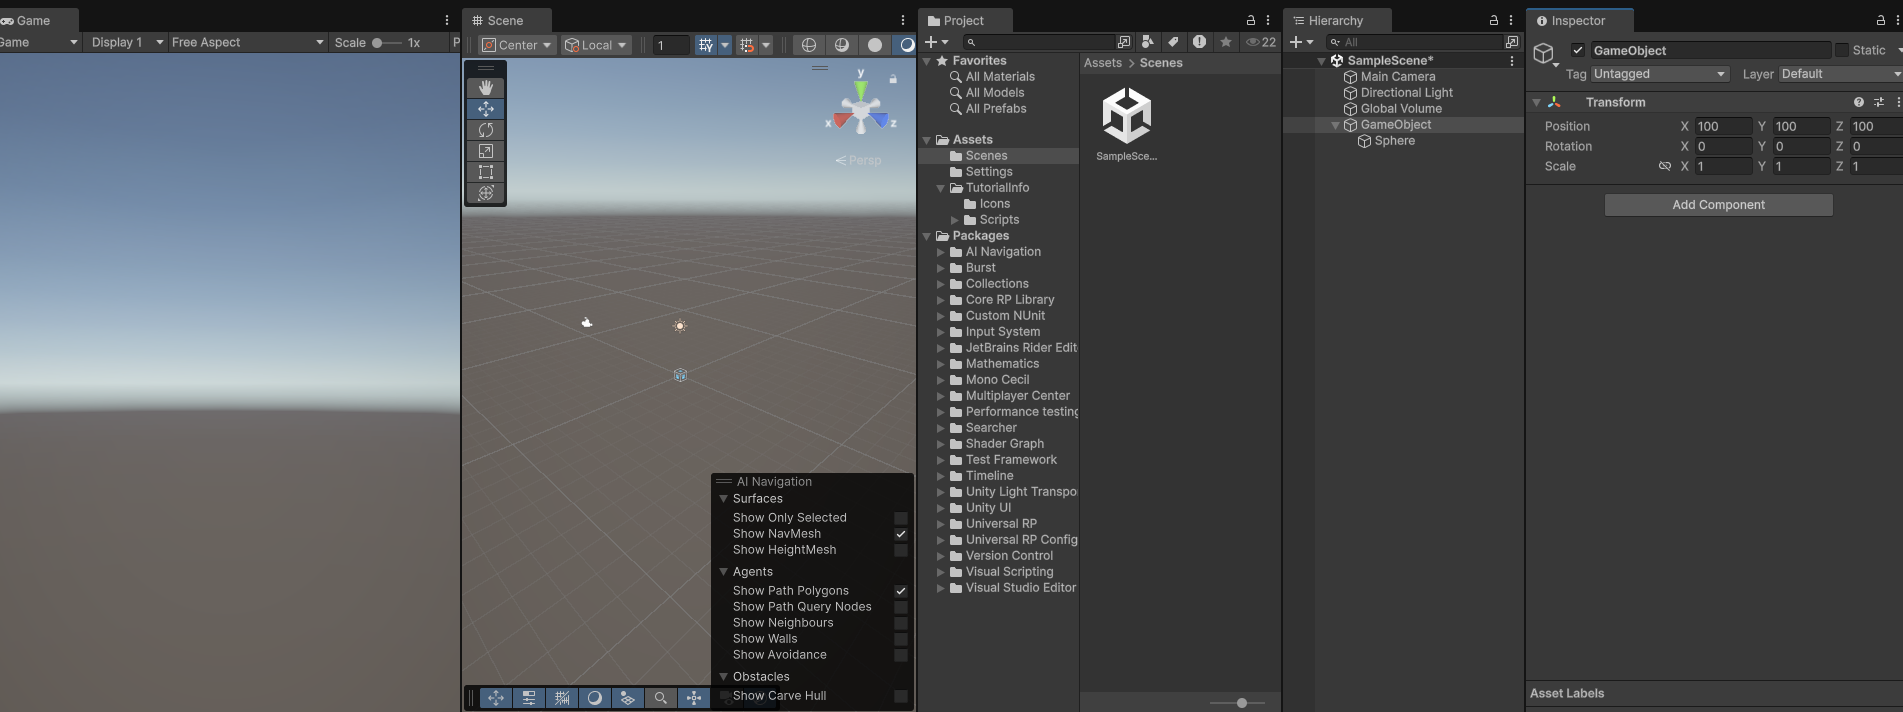The height and width of the screenshot is (712, 1903).
Task: Collapse the Agents section in AI Navigation
Action: click(723, 572)
